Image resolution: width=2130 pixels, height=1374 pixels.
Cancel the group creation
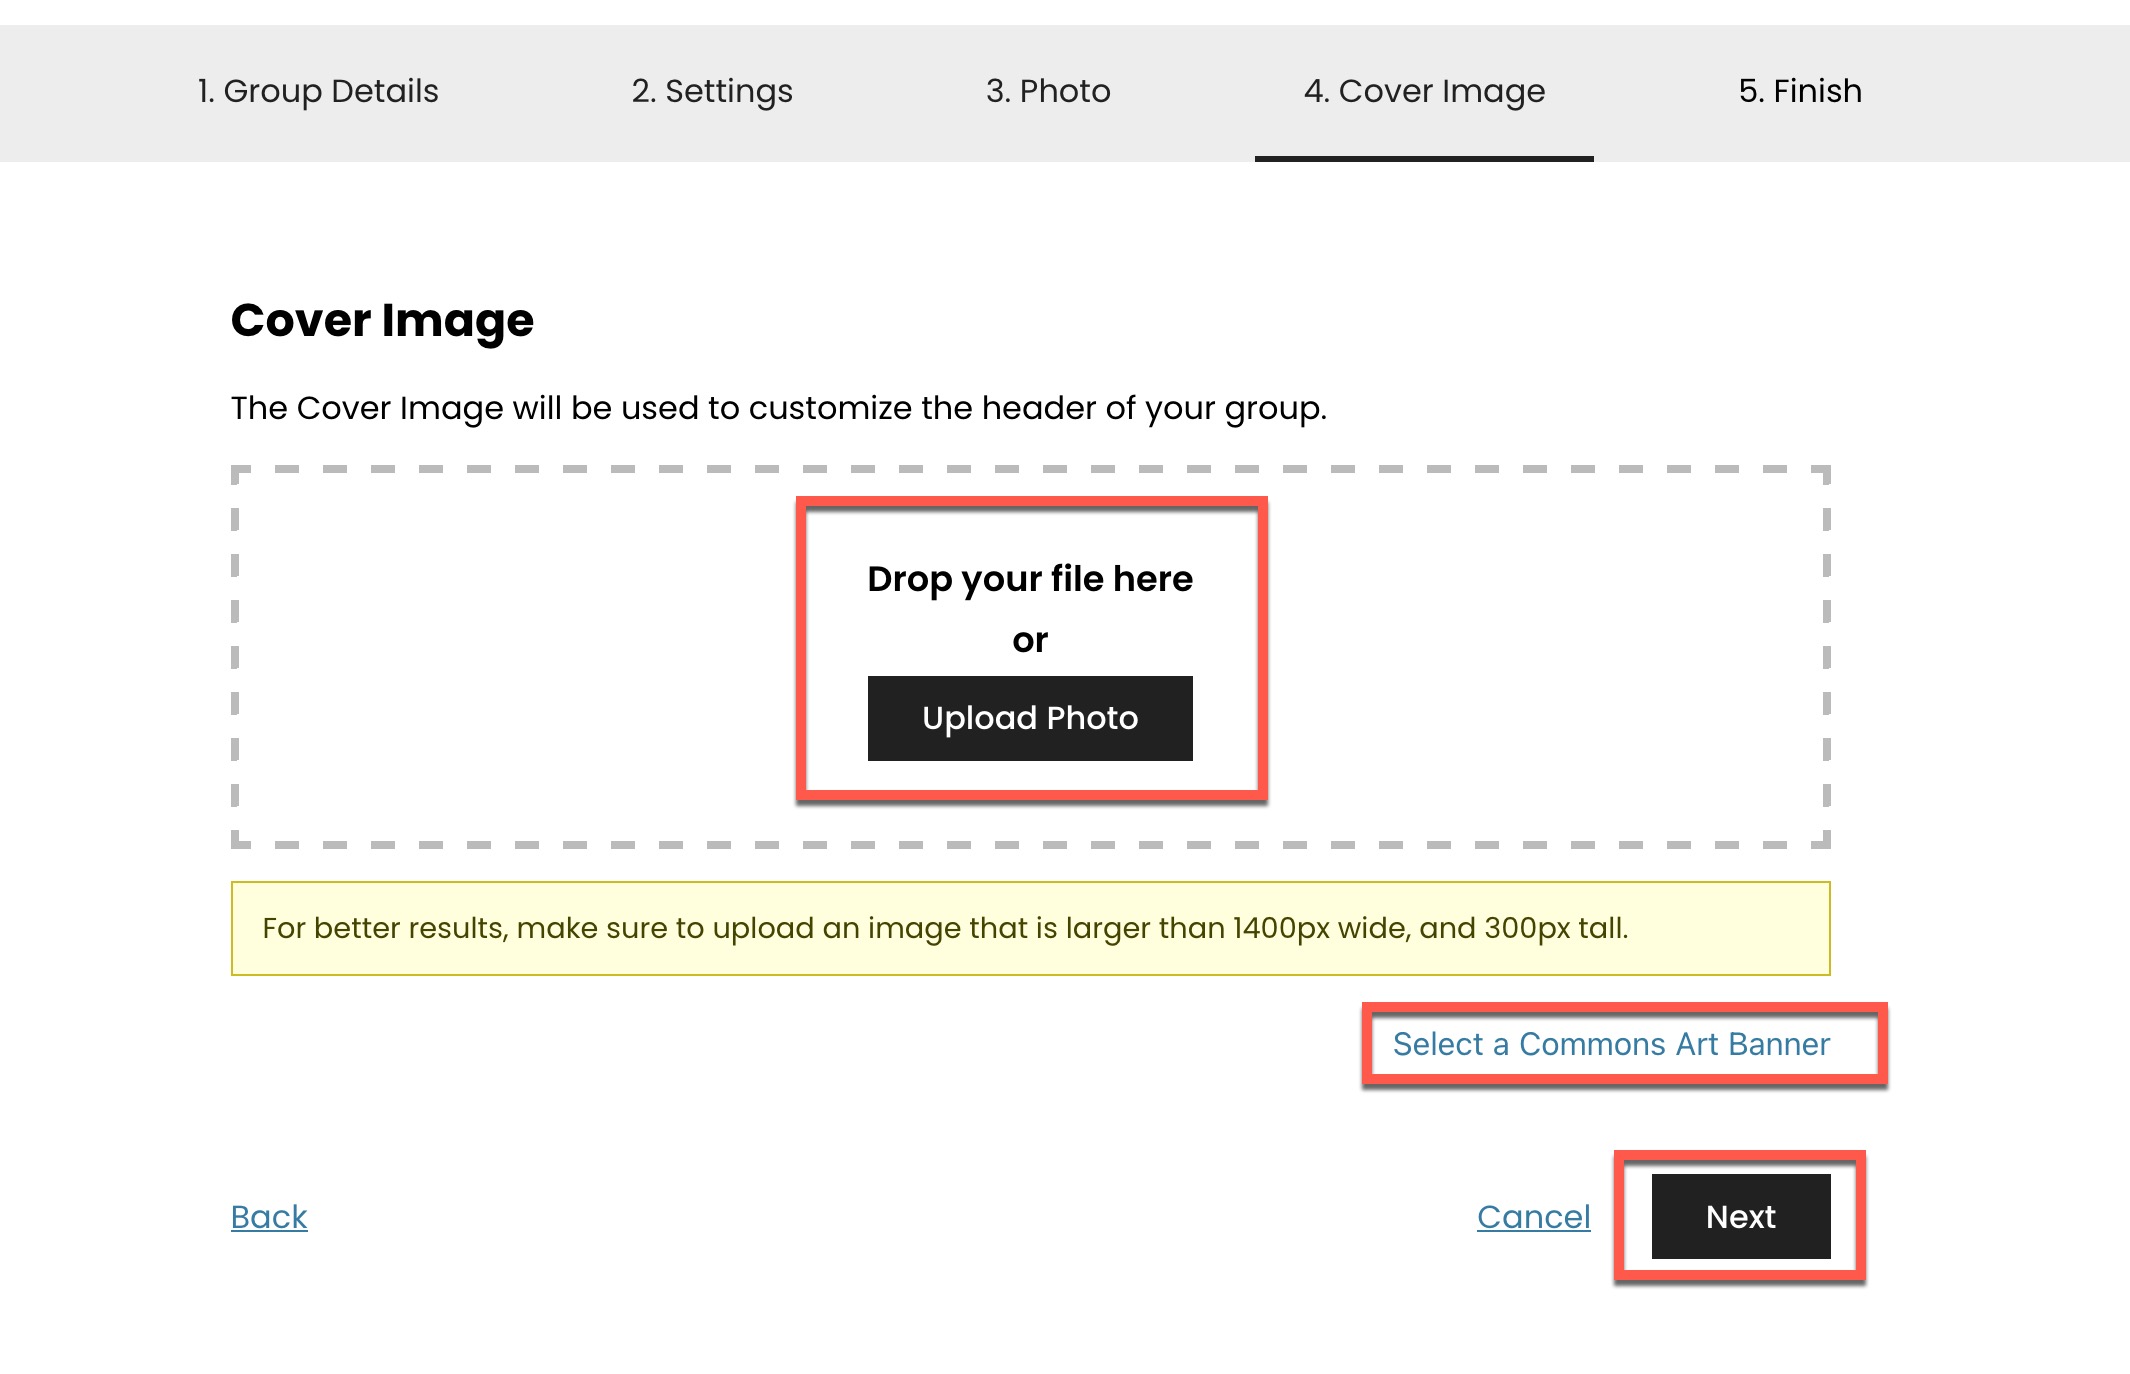(x=1533, y=1216)
